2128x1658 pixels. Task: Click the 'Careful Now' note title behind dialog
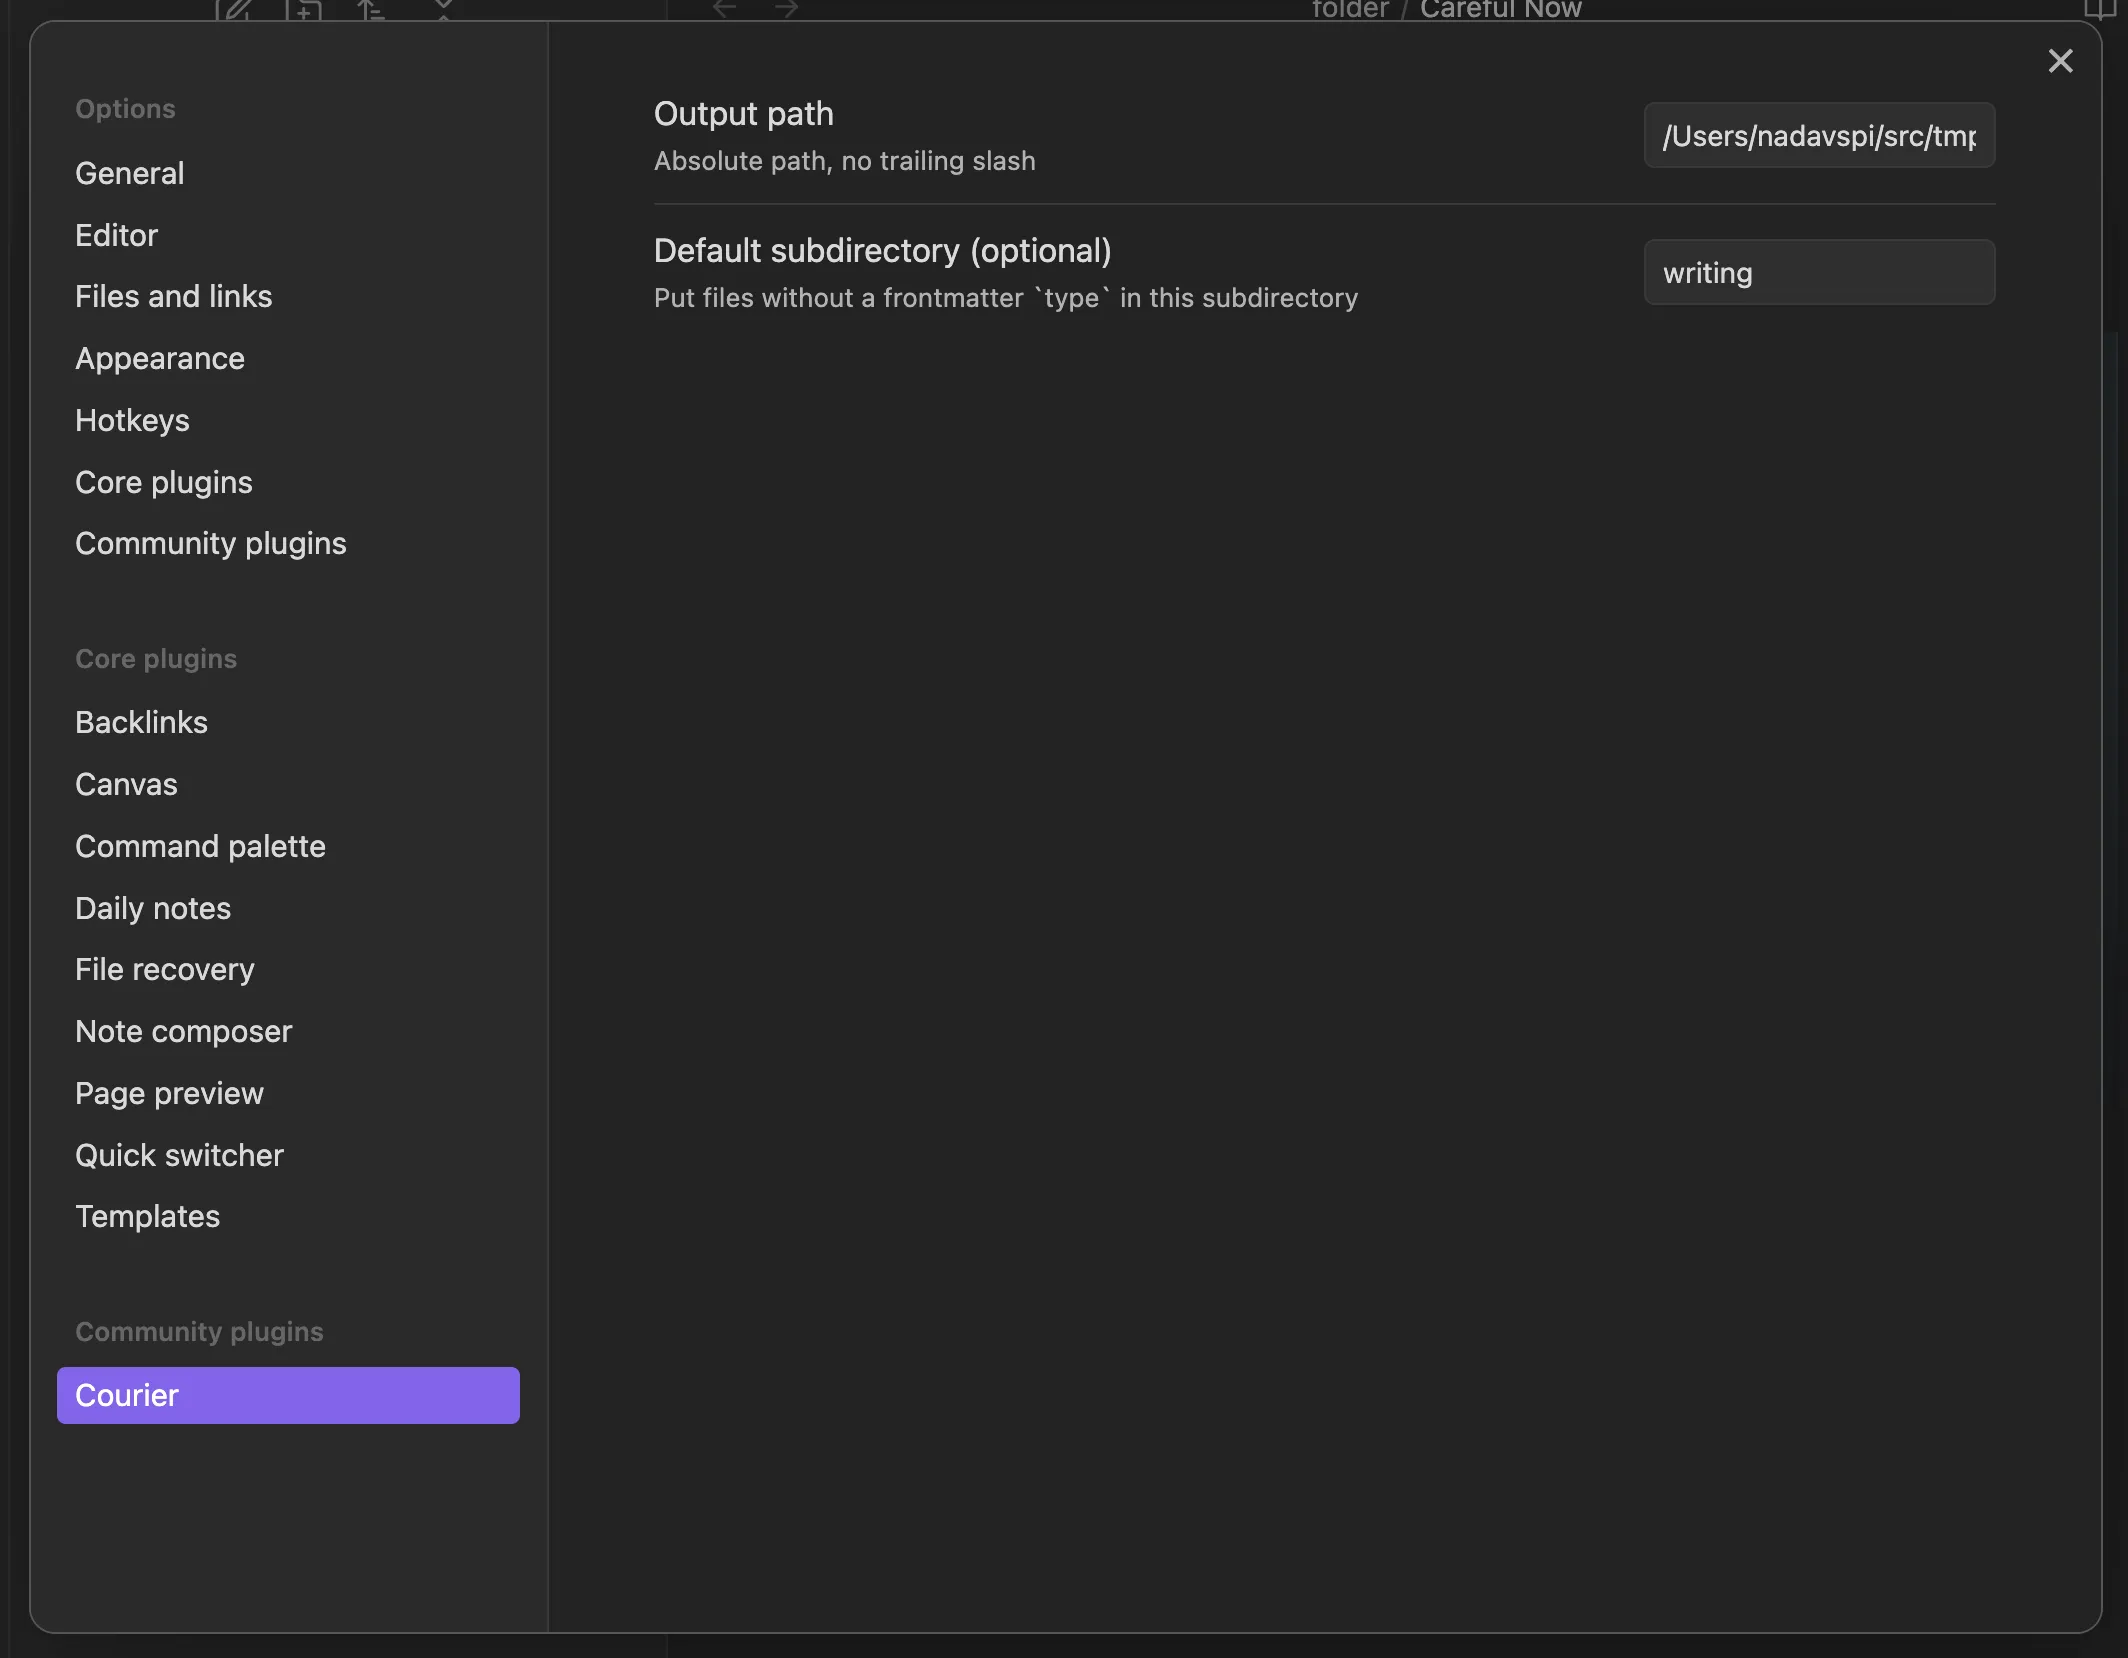1500,10
